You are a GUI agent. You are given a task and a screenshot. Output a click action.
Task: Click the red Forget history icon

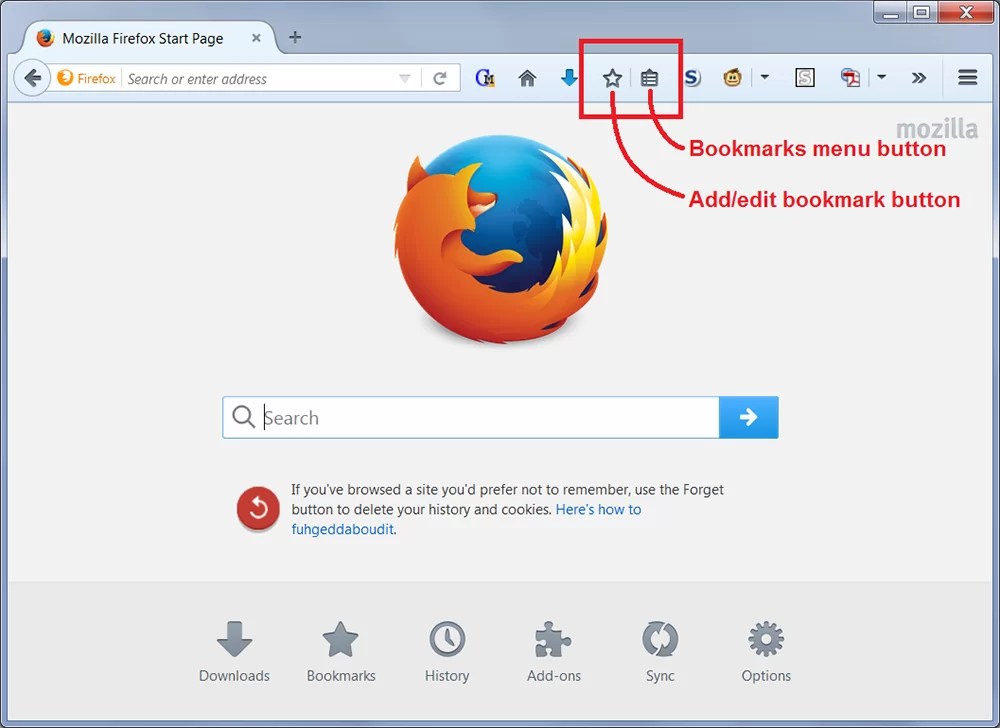[258, 509]
